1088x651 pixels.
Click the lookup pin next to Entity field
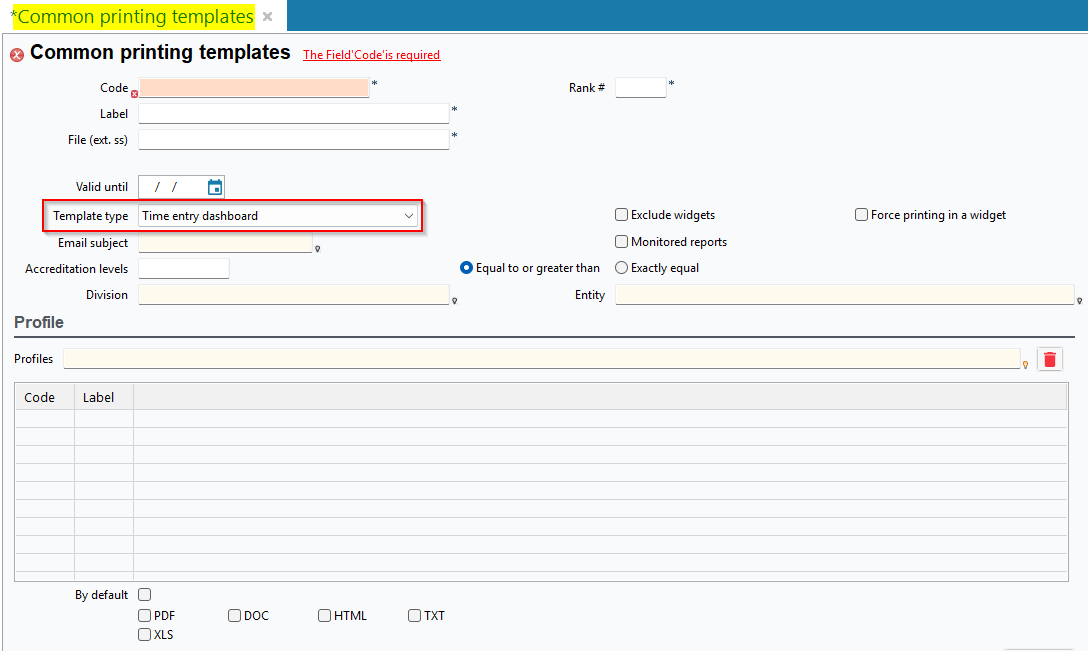[1079, 300]
